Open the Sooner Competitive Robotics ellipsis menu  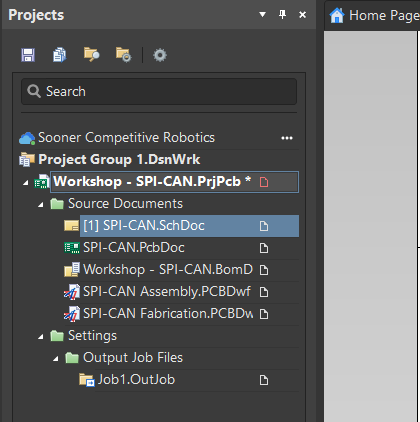[x=287, y=138]
